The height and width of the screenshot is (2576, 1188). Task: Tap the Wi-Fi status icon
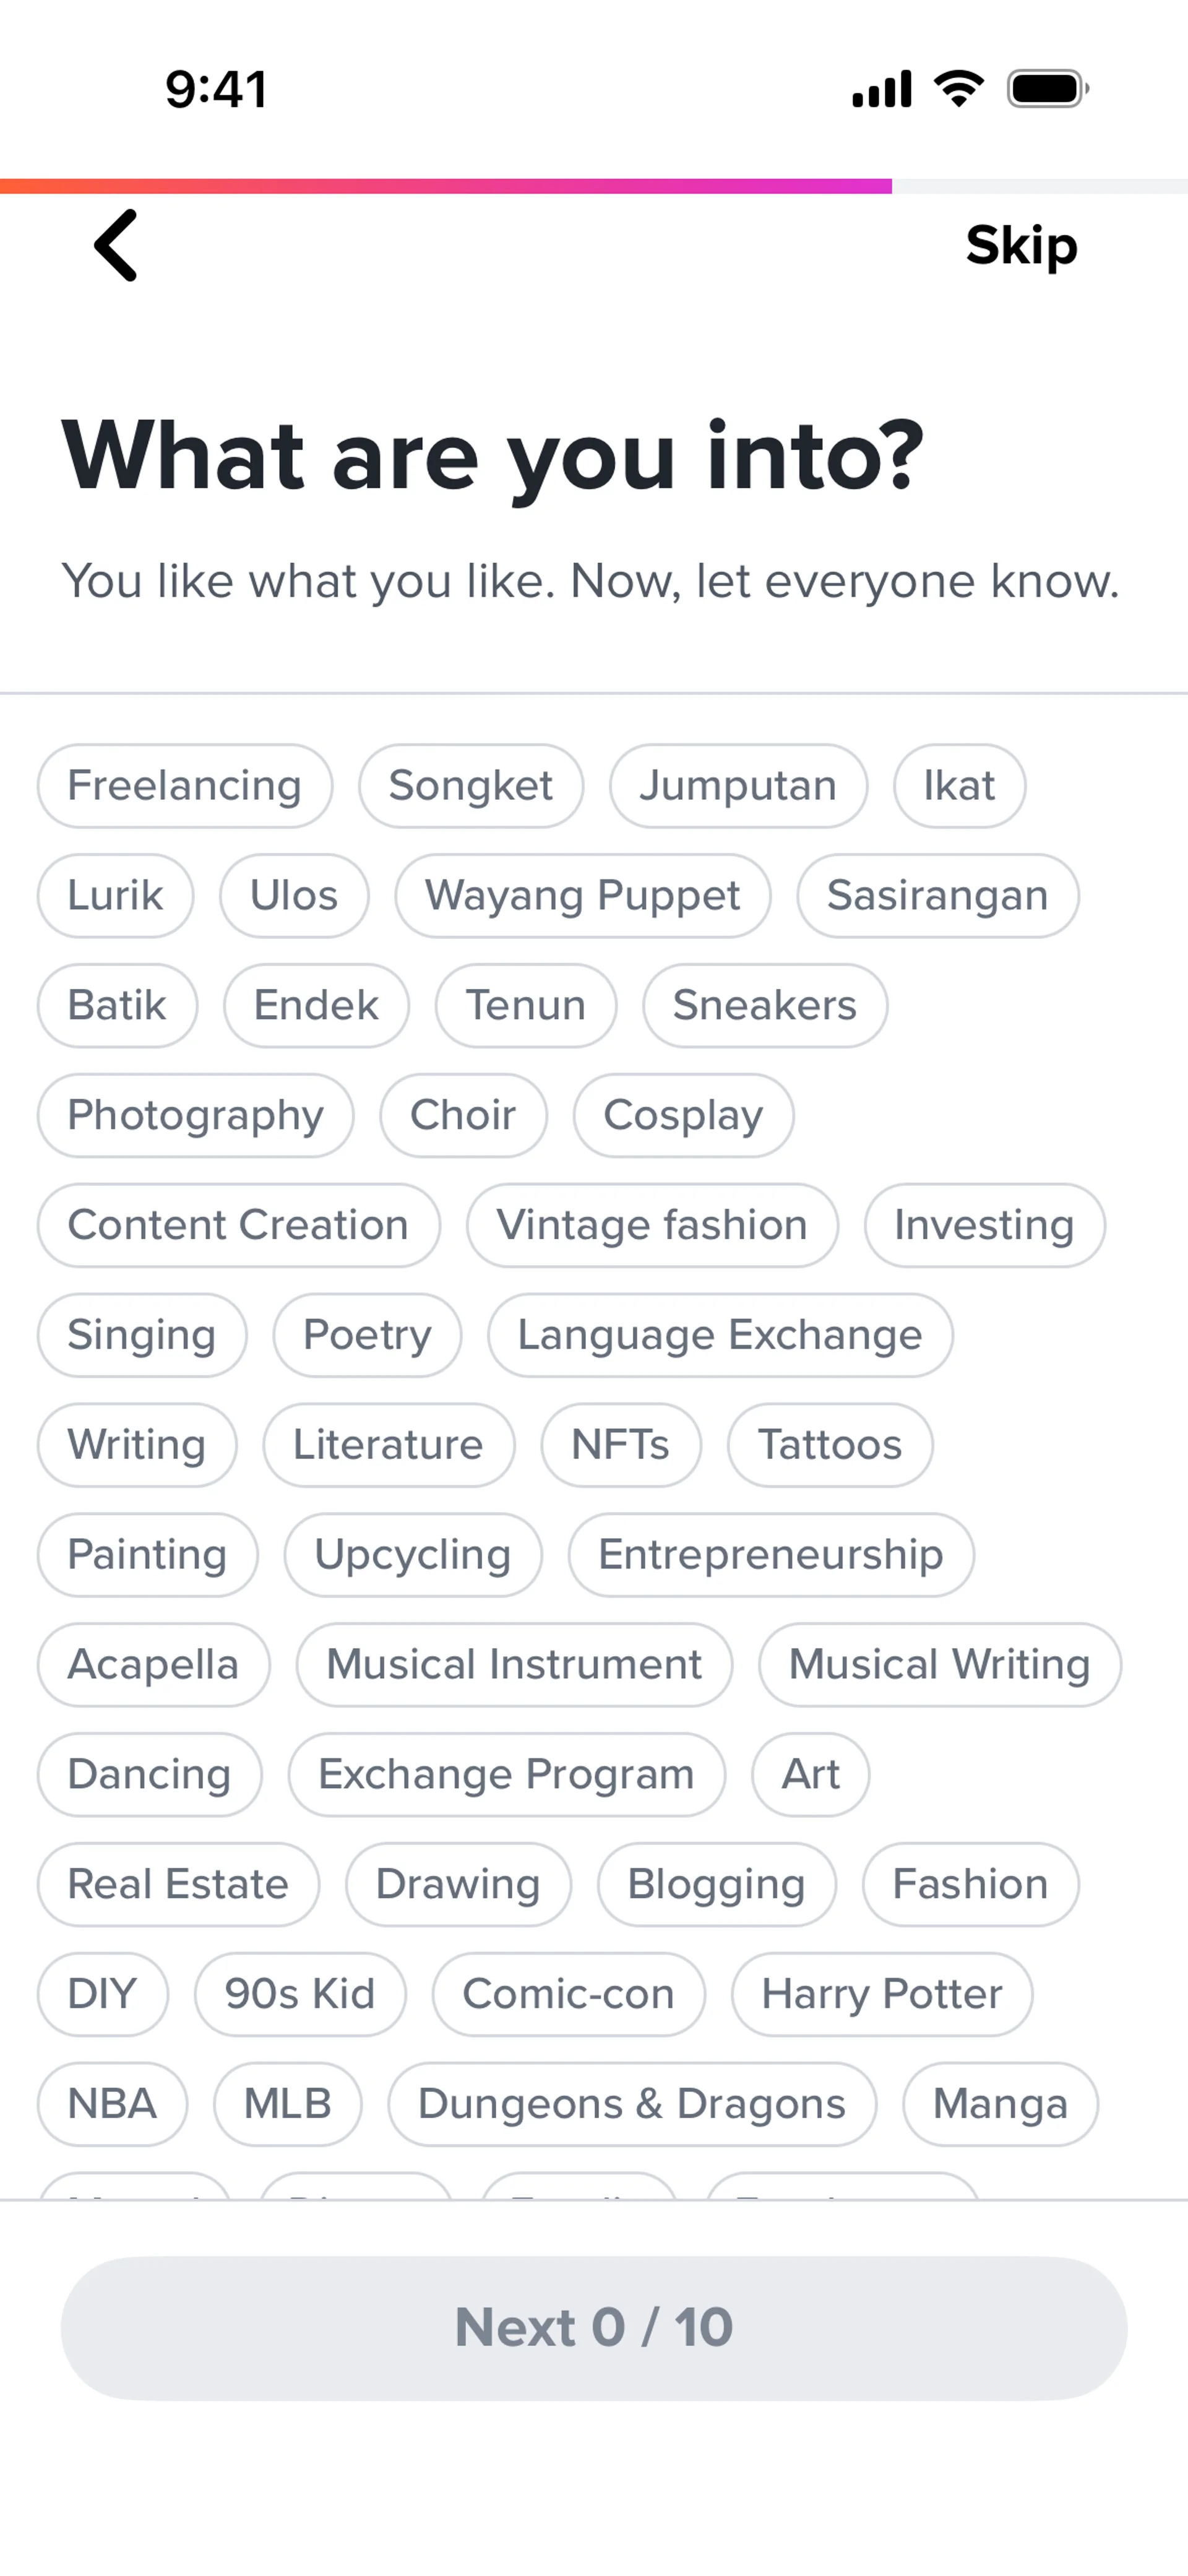coord(958,89)
